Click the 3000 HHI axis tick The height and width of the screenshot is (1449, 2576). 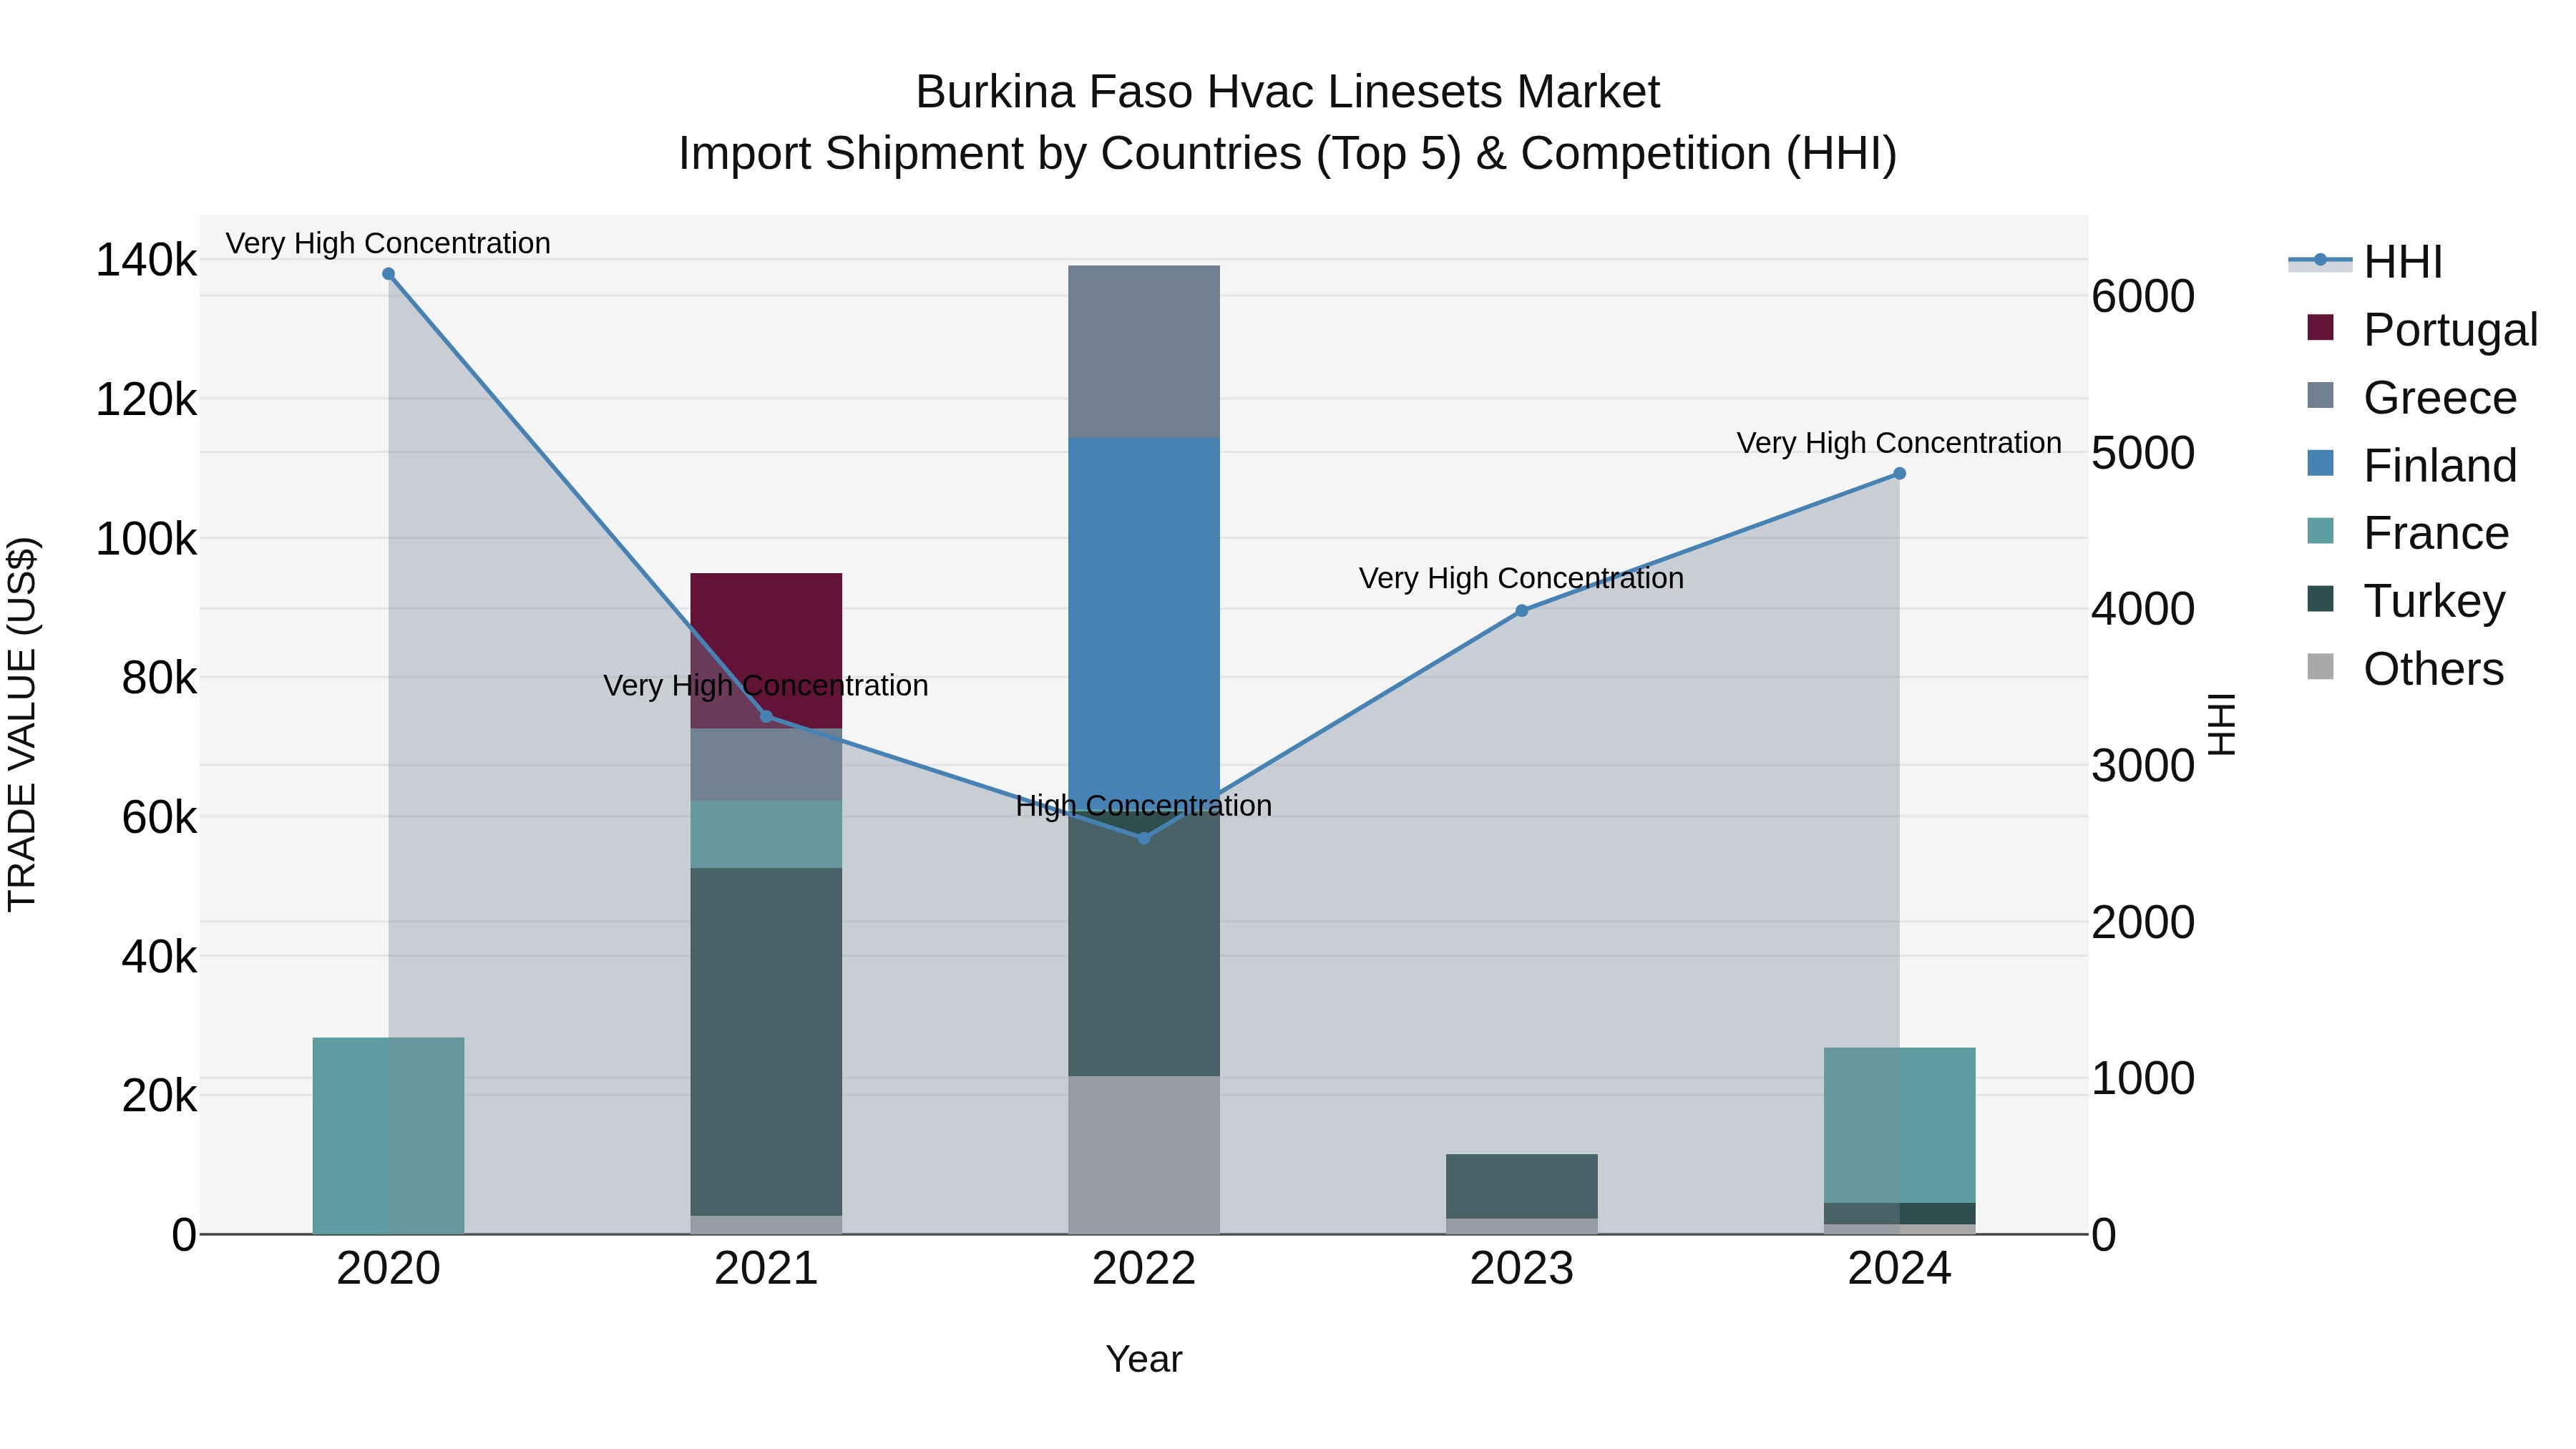pyautogui.click(x=2143, y=766)
